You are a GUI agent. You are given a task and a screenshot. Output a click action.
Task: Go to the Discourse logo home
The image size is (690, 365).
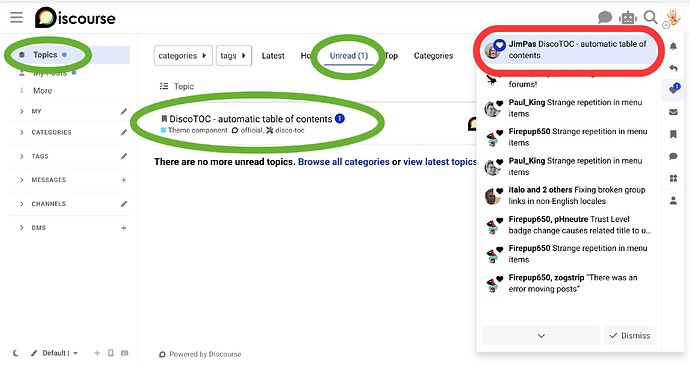pos(75,18)
